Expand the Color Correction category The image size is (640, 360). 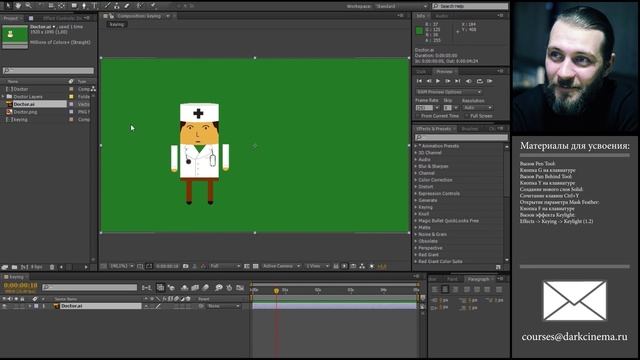[x=416, y=180]
